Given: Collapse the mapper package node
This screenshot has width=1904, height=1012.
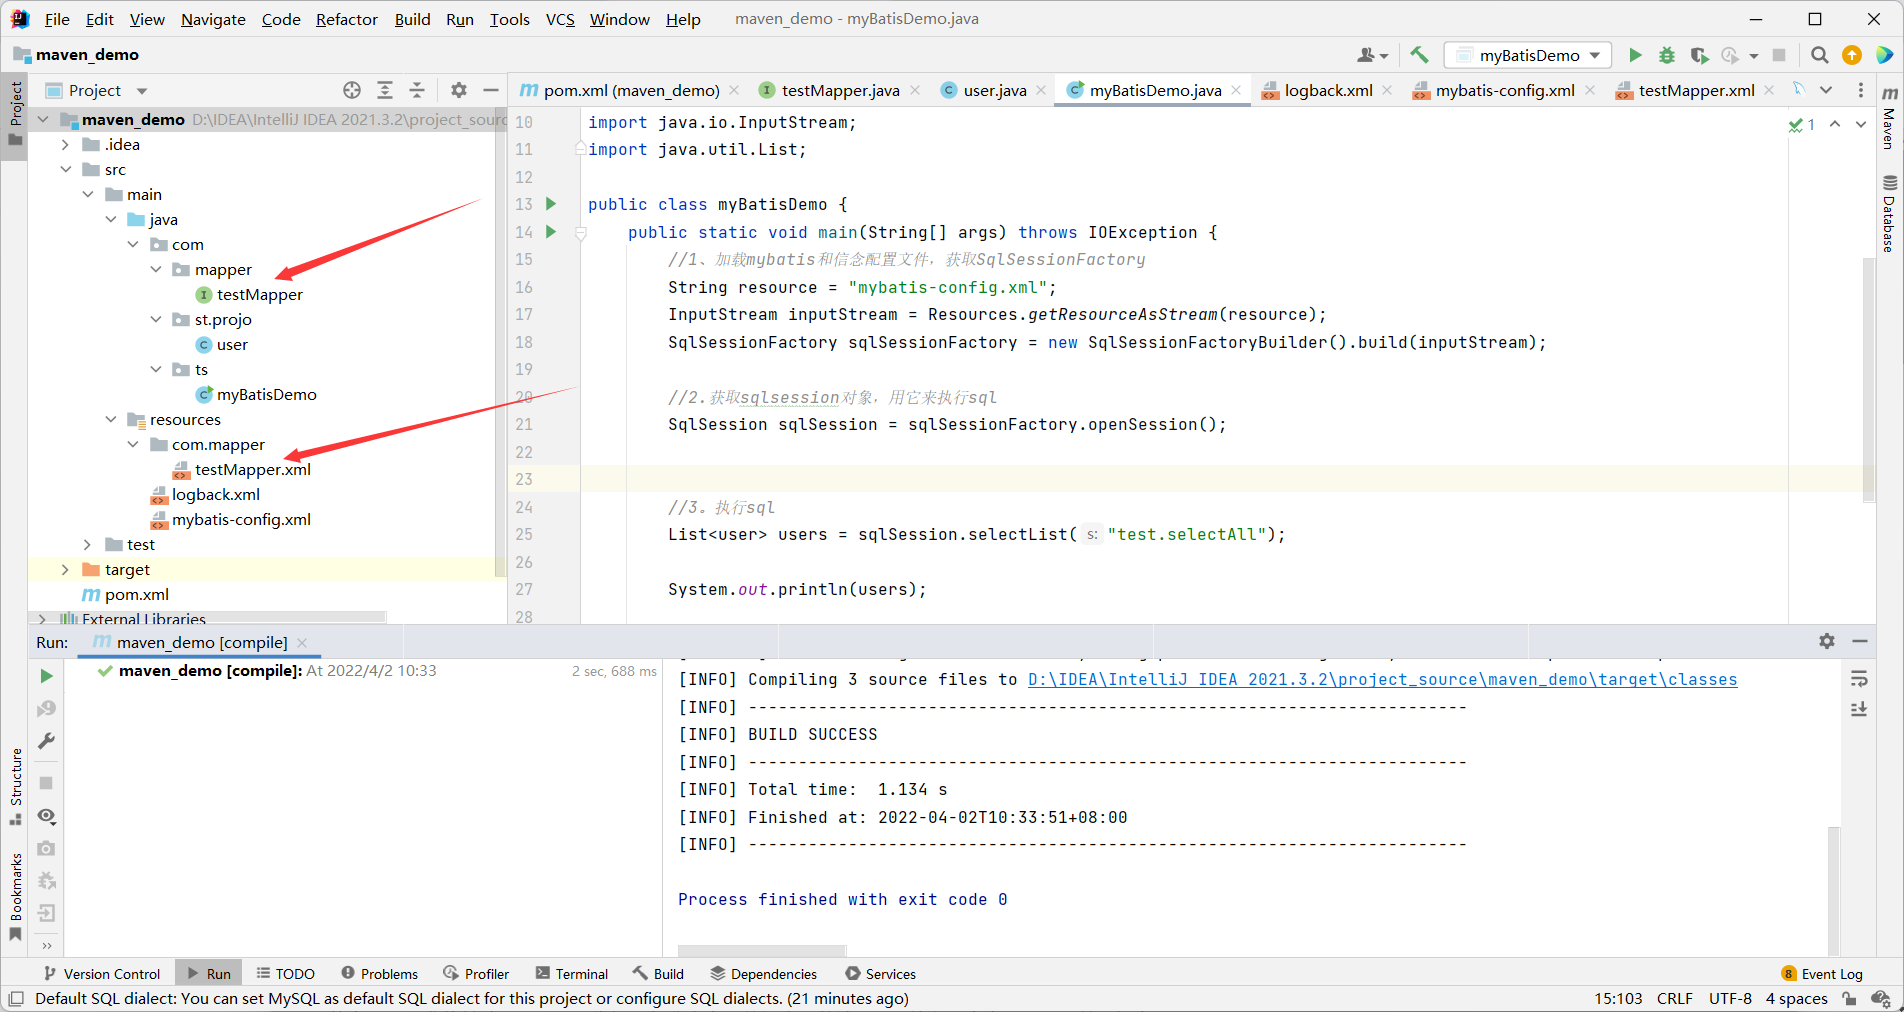Looking at the screenshot, I should tap(156, 270).
